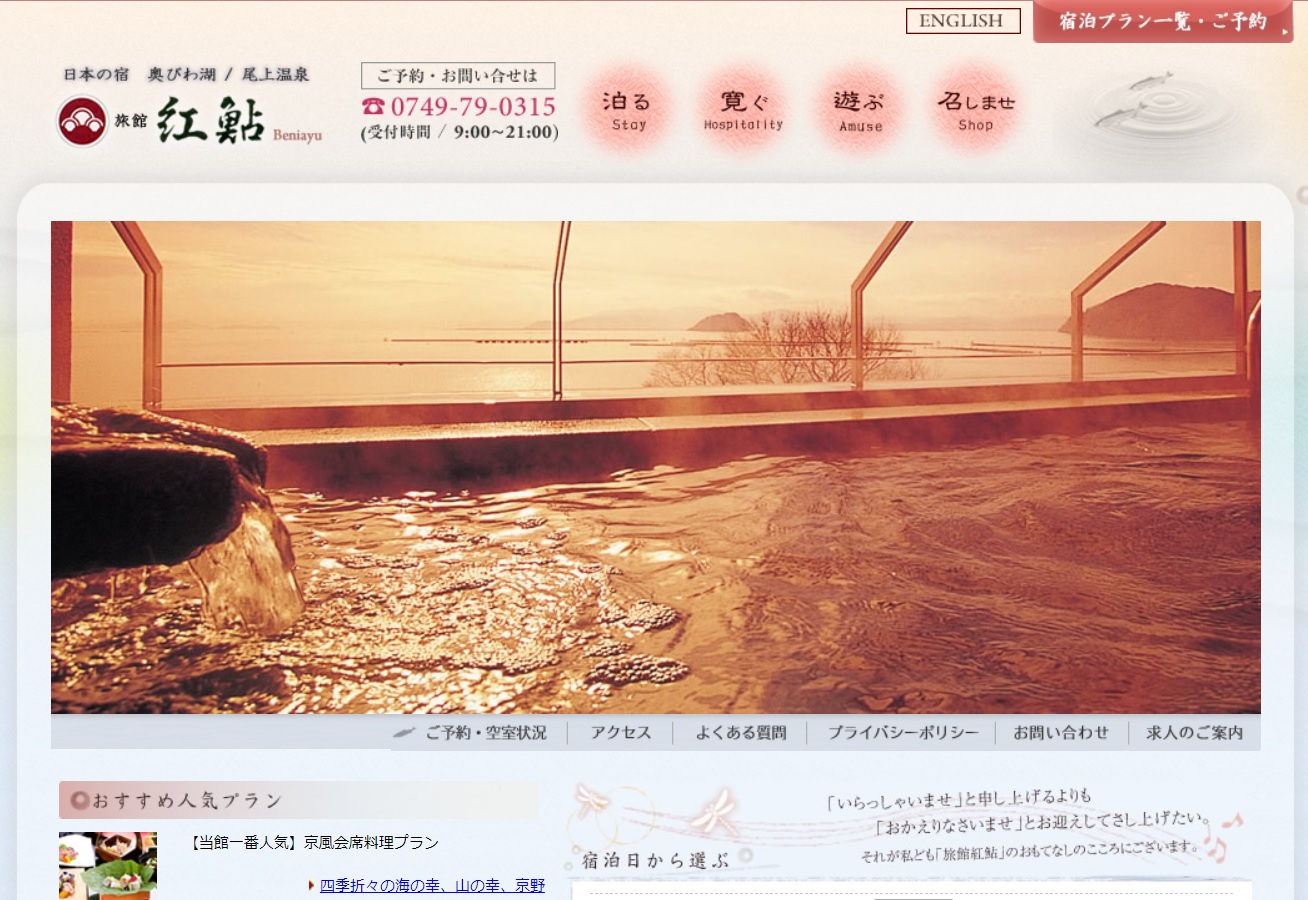Click reception hours 9:00~21:00 text
This screenshot has width=1308, height=900.
(x=460, y=132)
